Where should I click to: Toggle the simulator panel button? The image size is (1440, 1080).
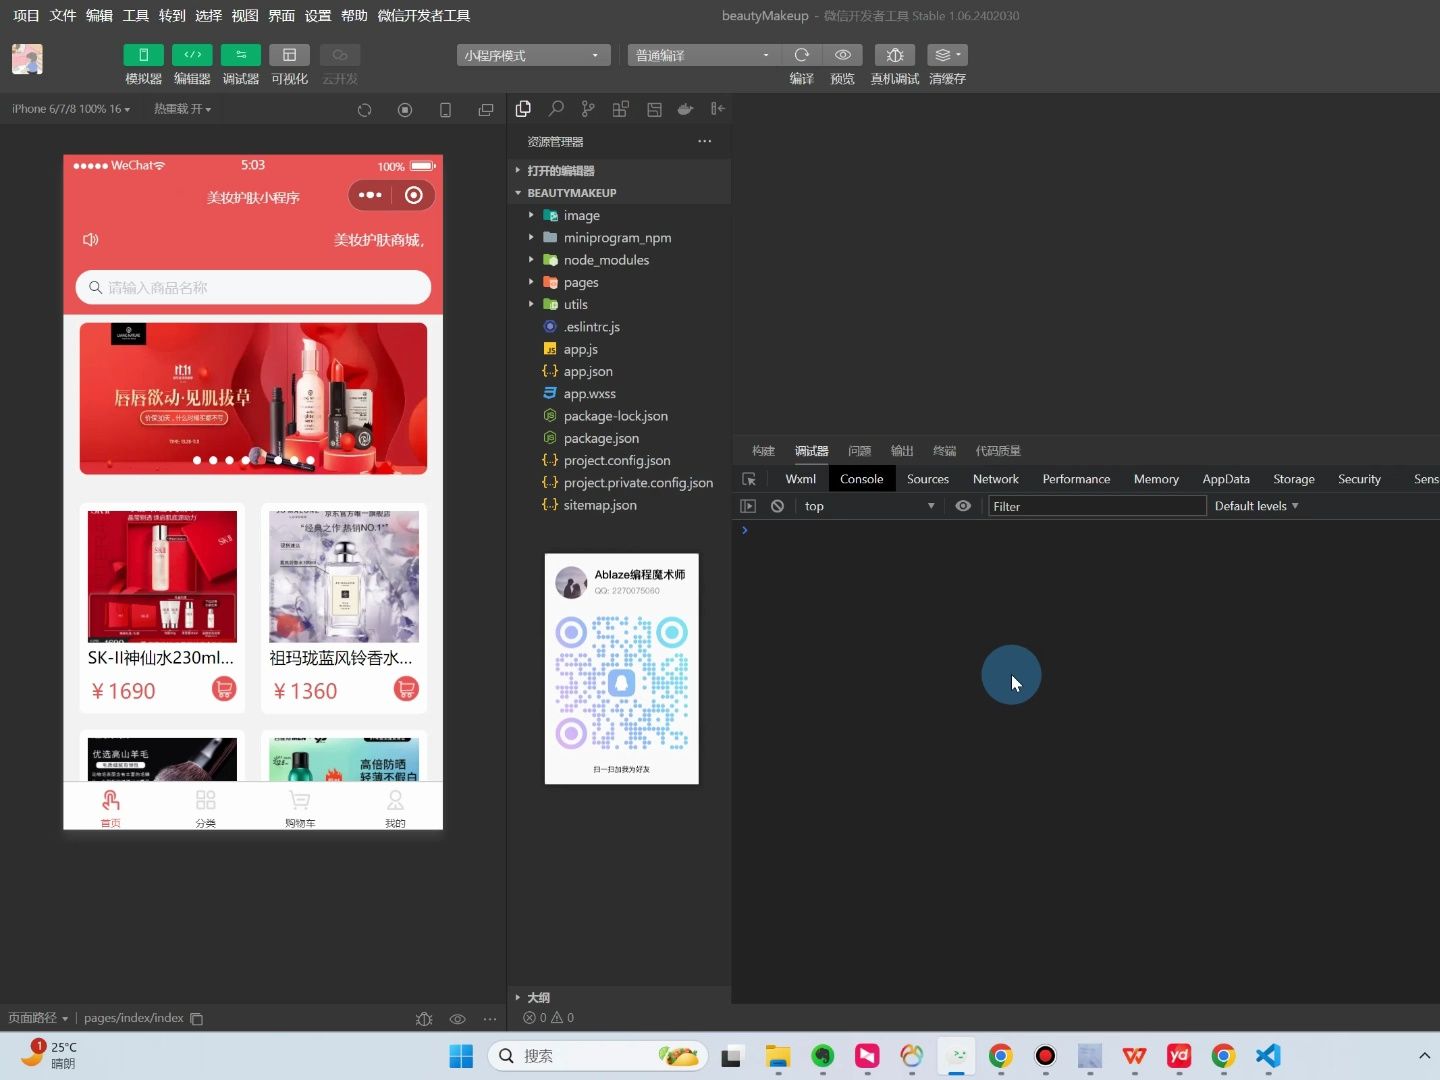(143, 55)
